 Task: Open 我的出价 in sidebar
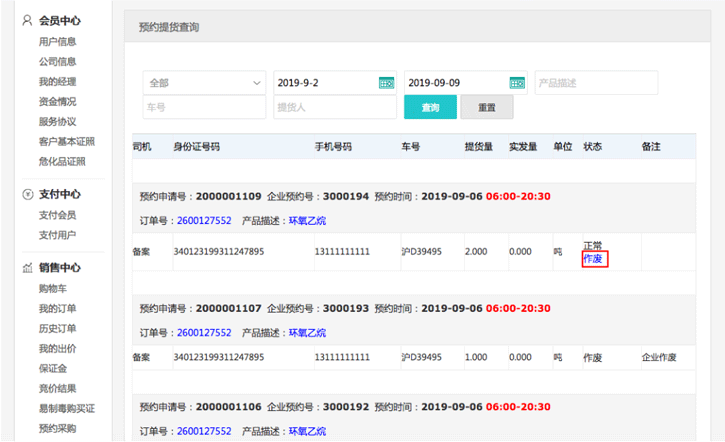57,349
